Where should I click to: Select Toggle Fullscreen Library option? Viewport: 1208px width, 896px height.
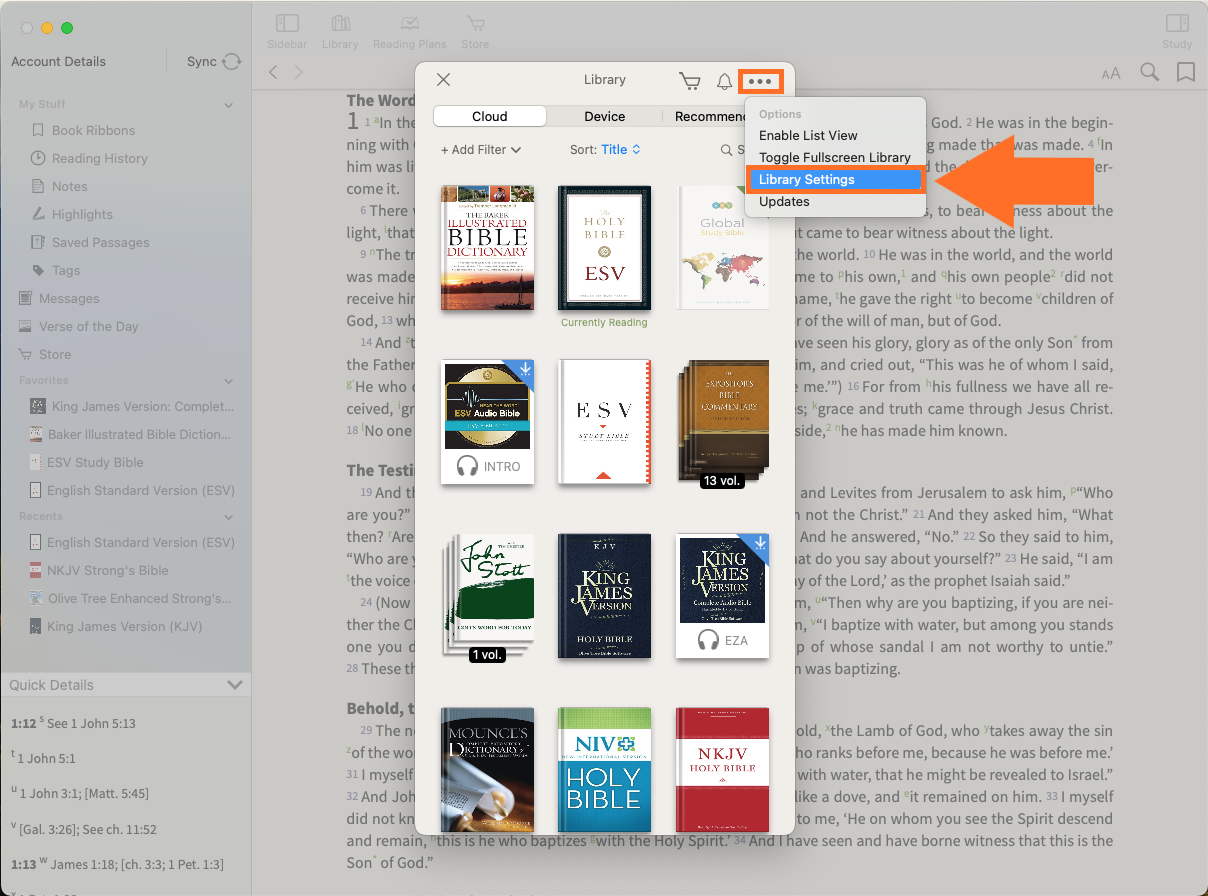point(834,157)
